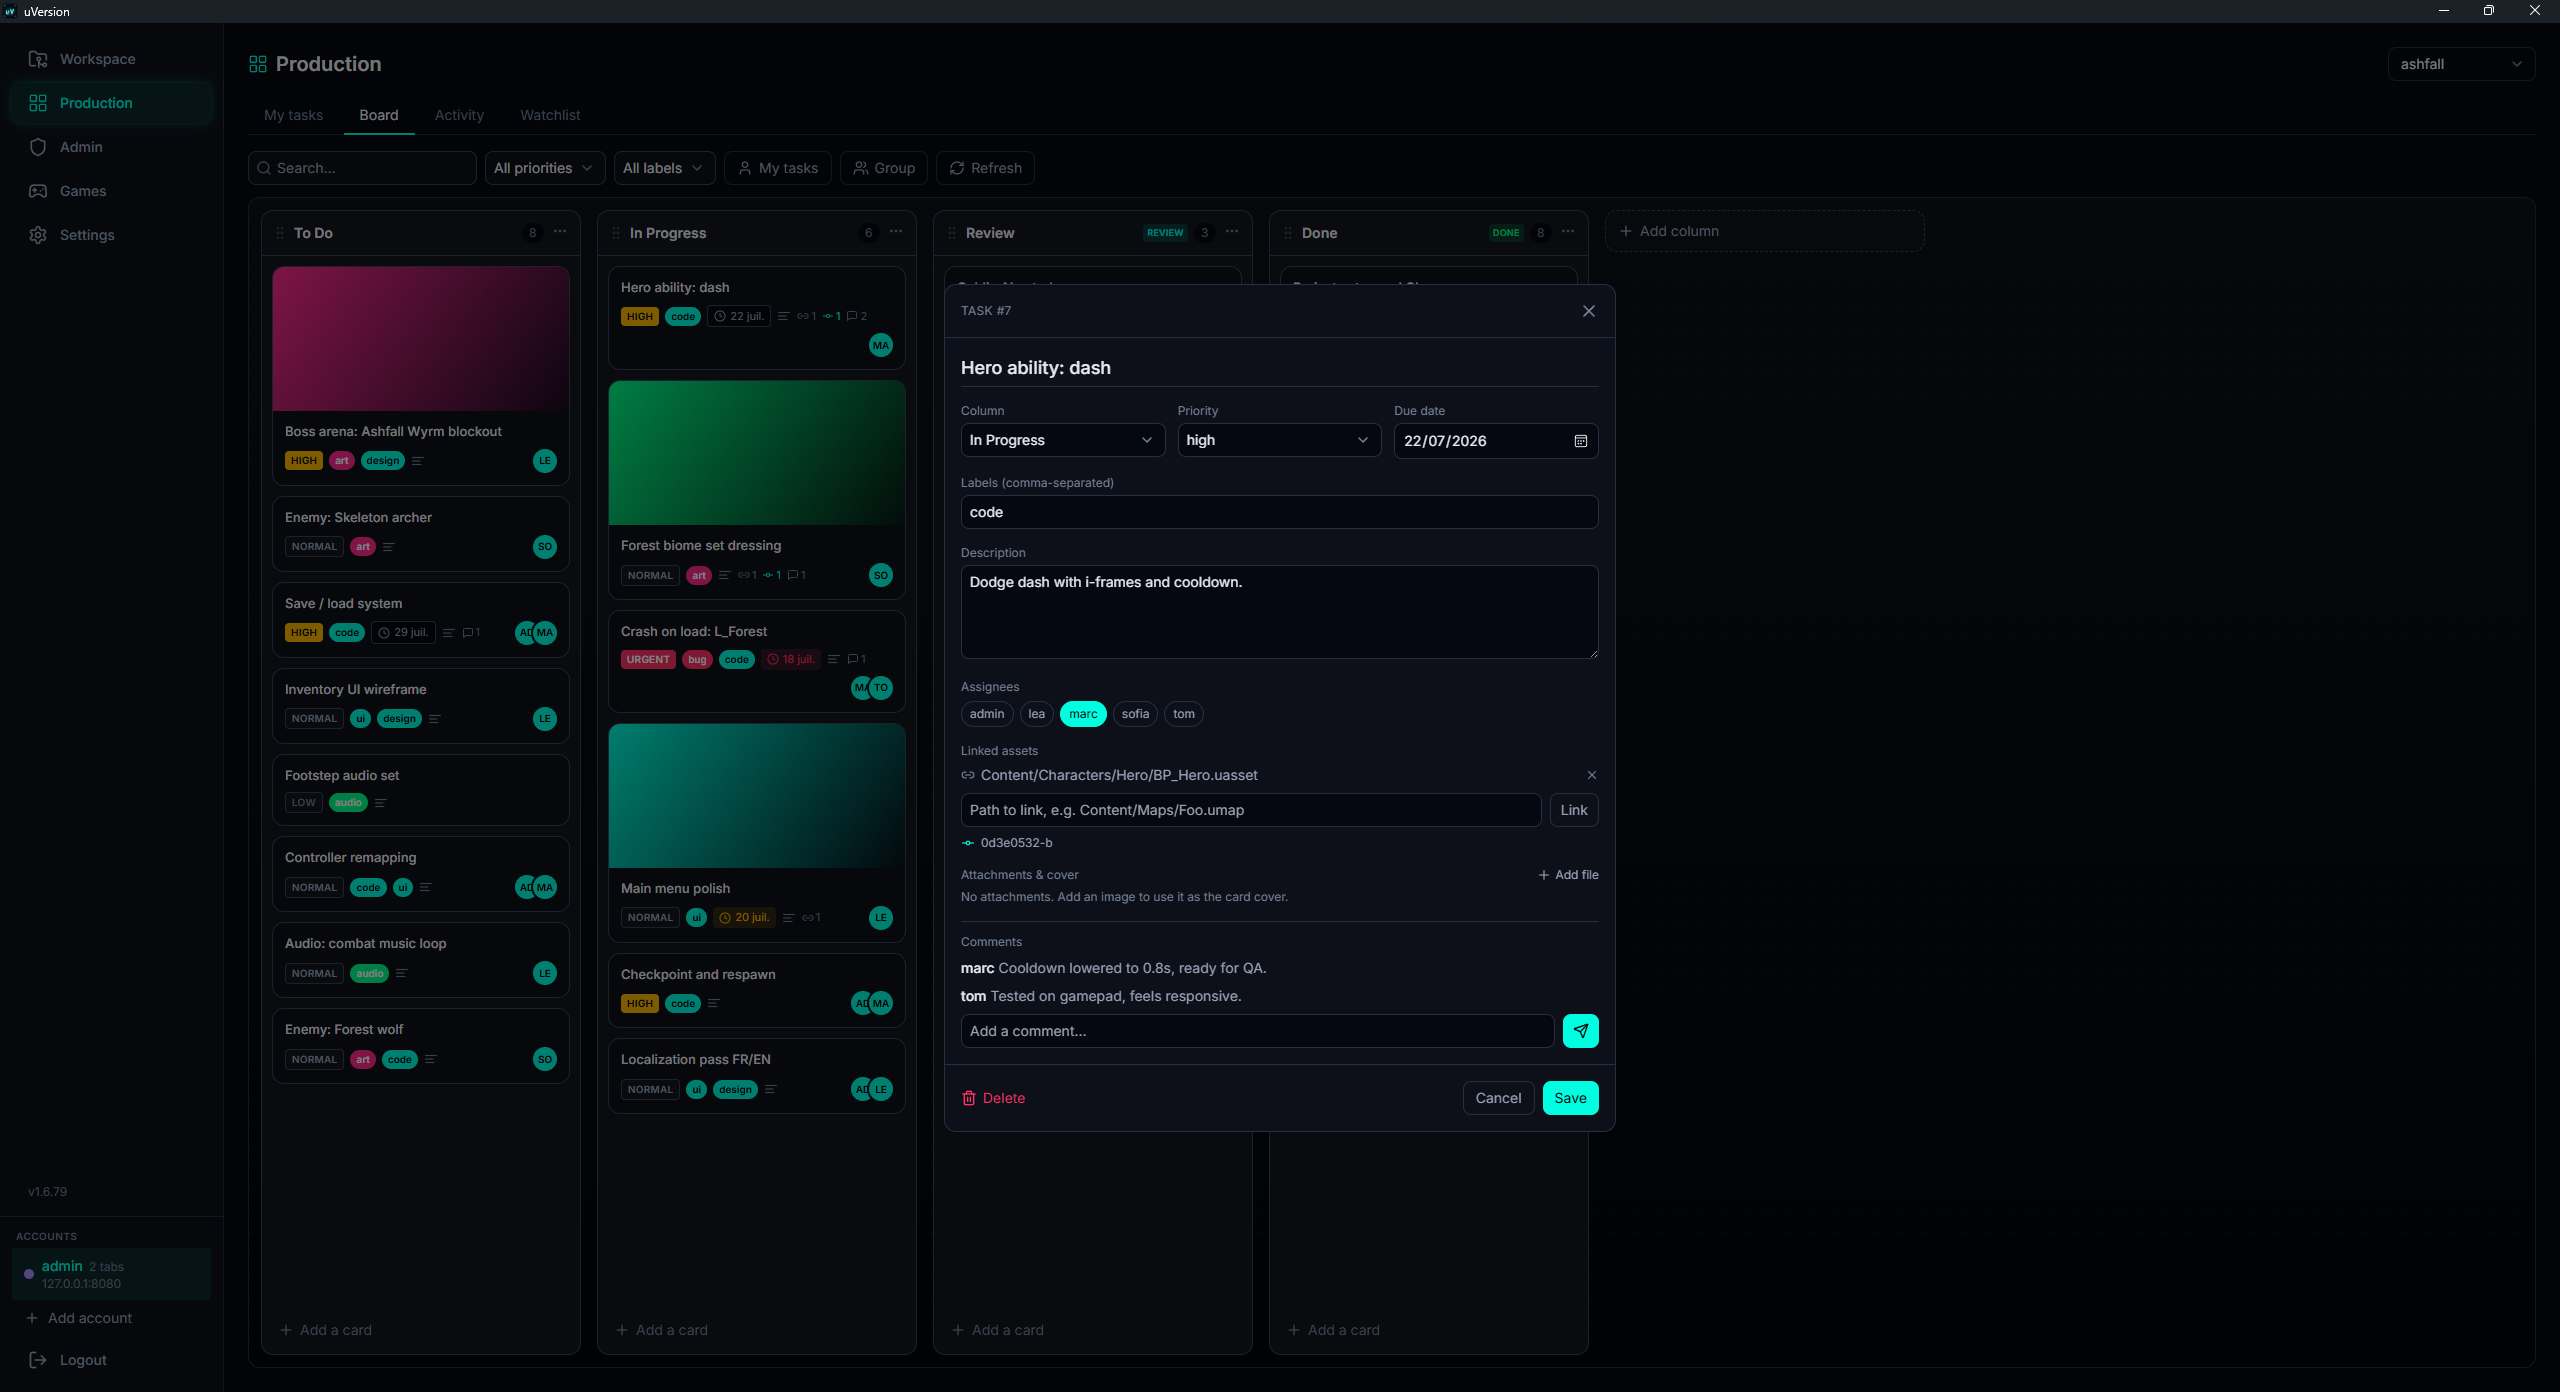Click the Workspace sidebar icon
The image size is (2560, 1392).
[38, 59]
